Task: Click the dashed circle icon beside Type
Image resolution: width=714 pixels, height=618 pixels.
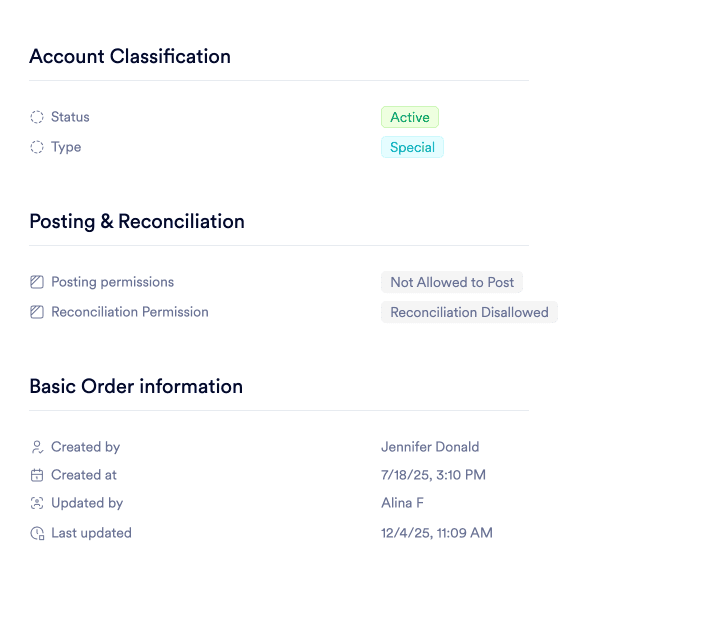Action: click(37, 147)
